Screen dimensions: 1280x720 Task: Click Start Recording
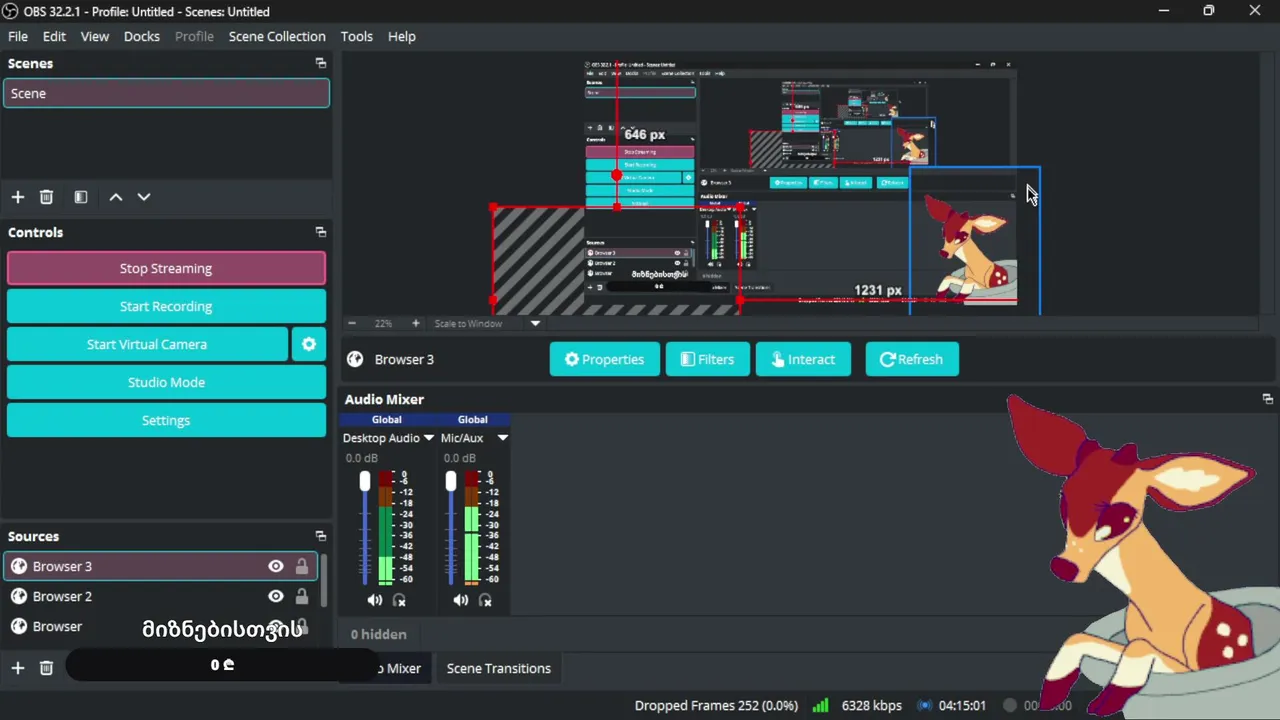pos(166,306)
